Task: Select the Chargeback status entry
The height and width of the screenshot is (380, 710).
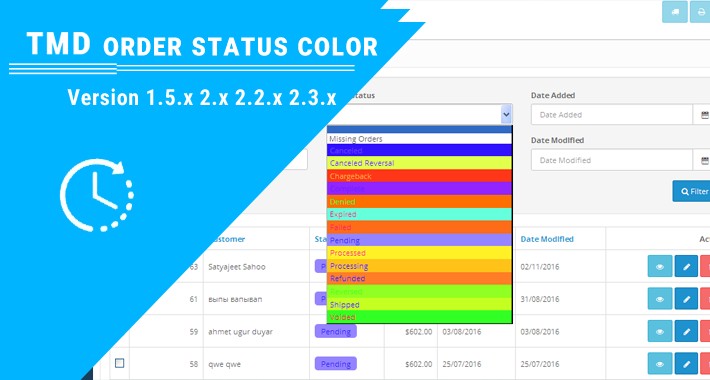Action: pos(419,176)
